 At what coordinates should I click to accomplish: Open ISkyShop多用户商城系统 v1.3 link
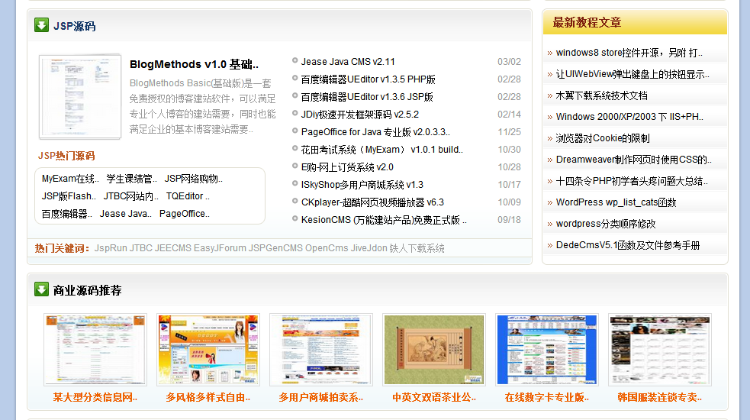(x=362, y=185)
